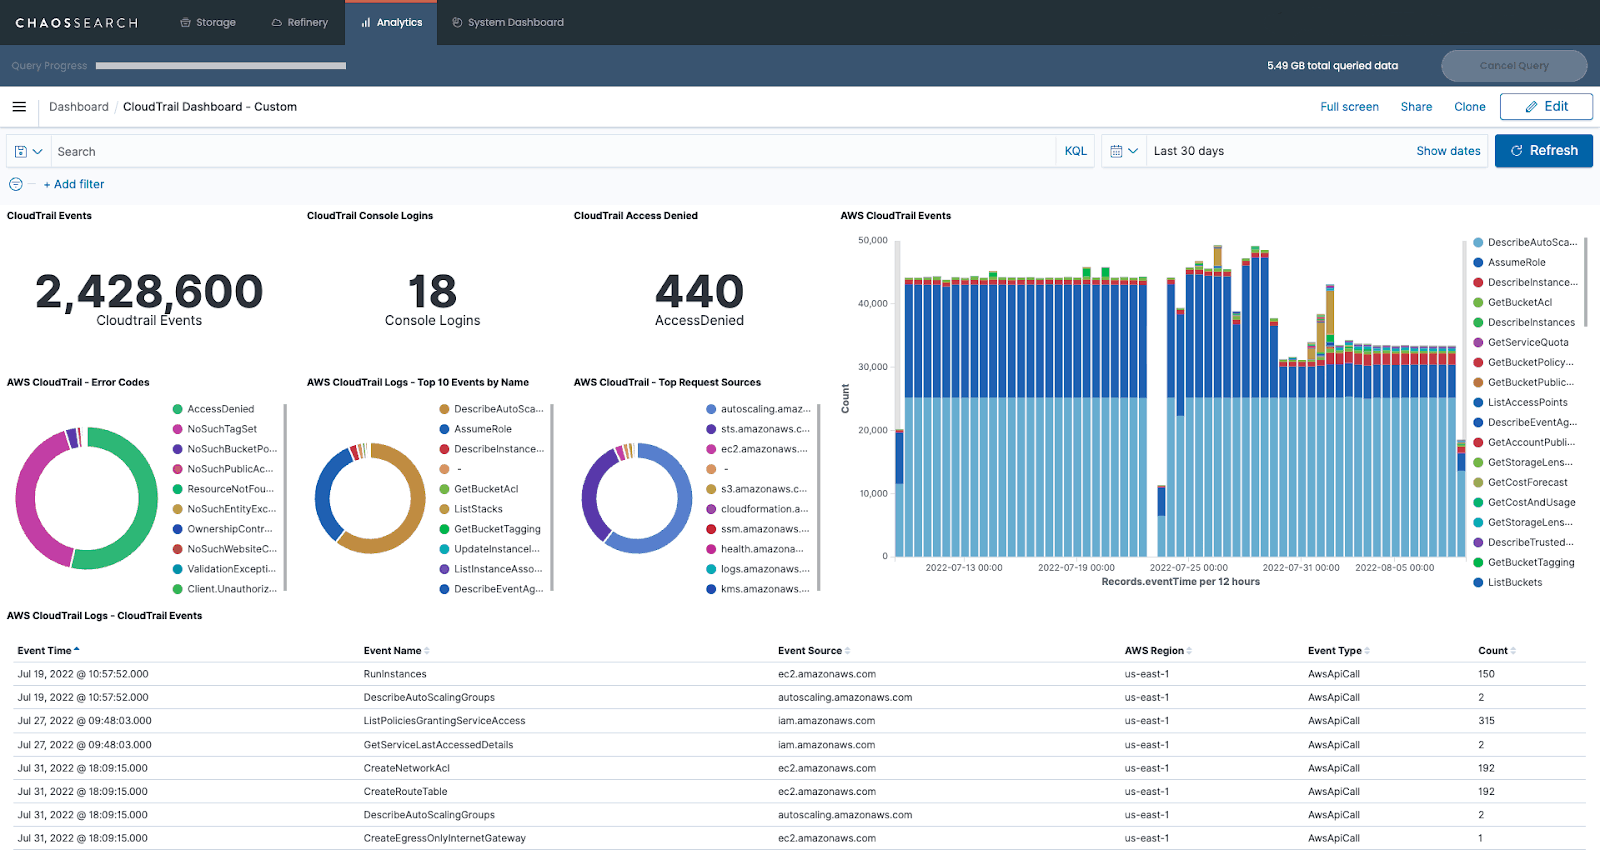
Task: Expand the saved query dropdown chevron
Action: pos(38,152)
